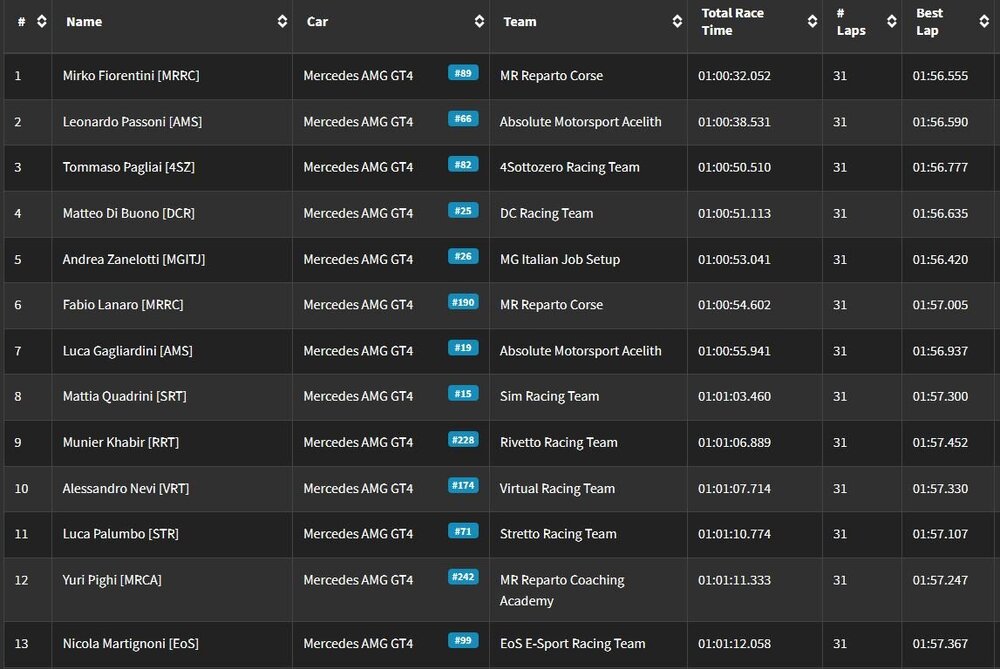Click best lap time 01:57.107
Screen dimensions: 1000x669
pyautogui.click(x=940, y=534)
